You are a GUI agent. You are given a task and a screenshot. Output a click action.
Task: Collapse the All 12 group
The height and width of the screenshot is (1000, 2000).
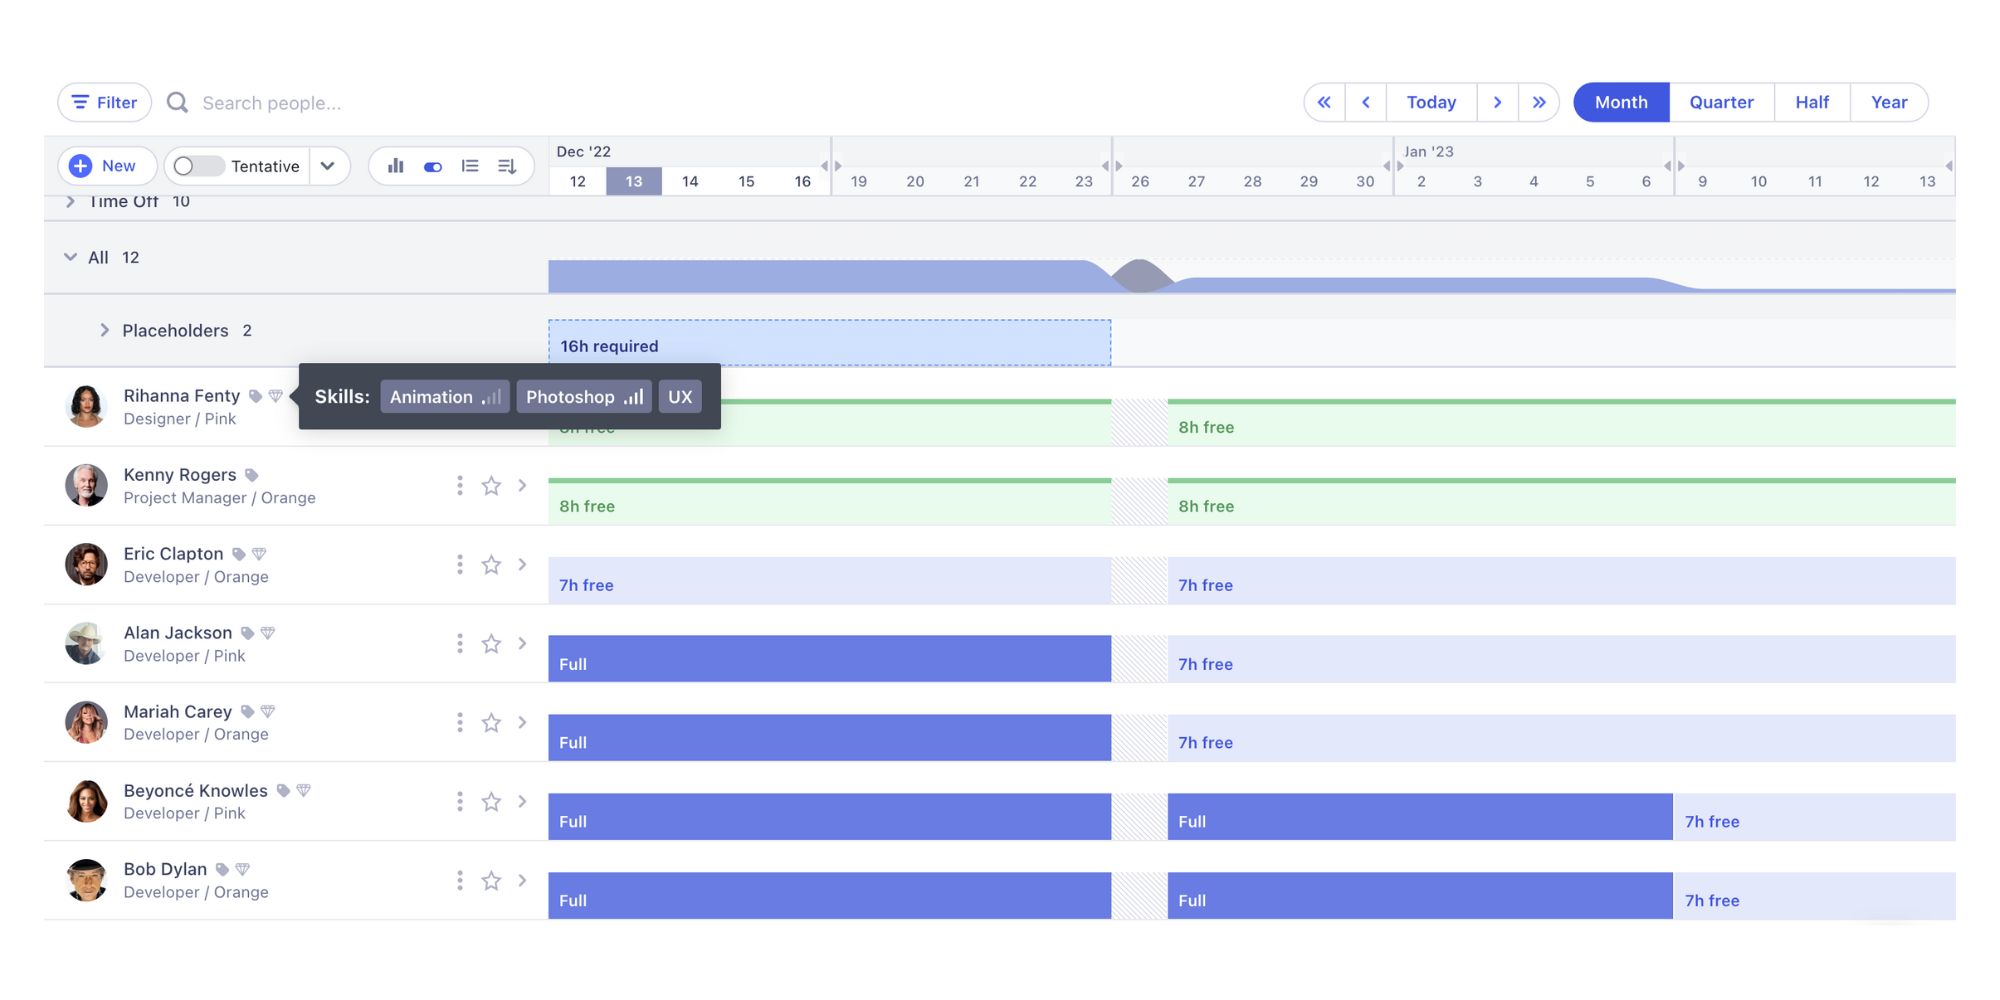(69, 257)
